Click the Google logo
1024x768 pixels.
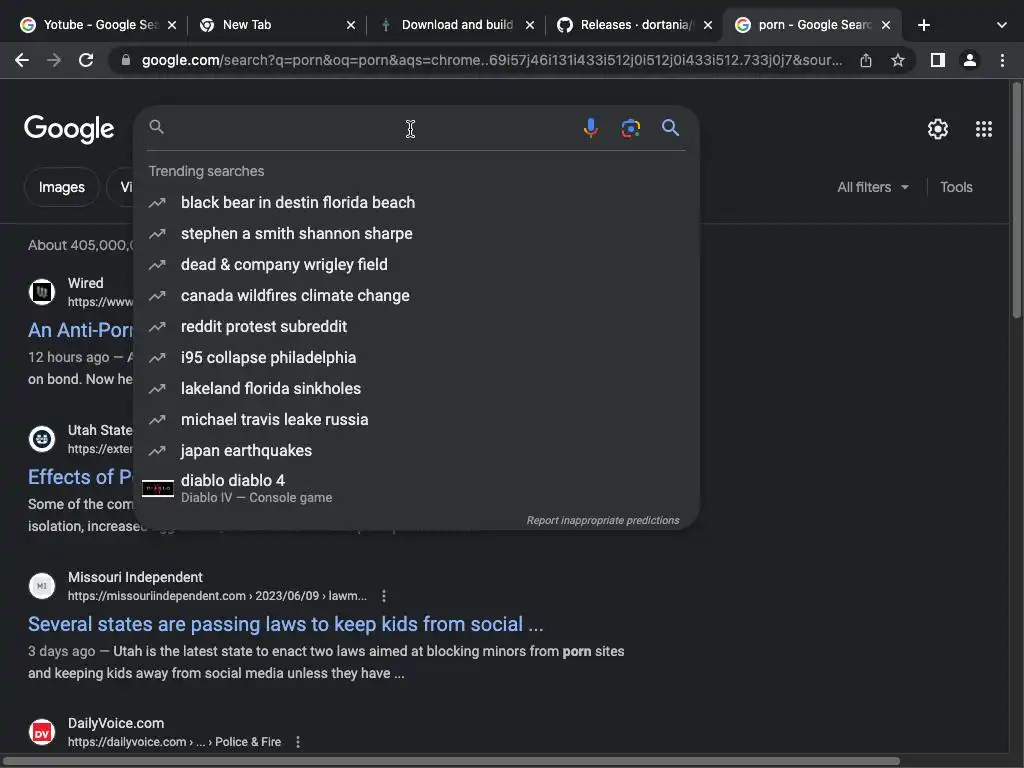(x=69, y=129)
